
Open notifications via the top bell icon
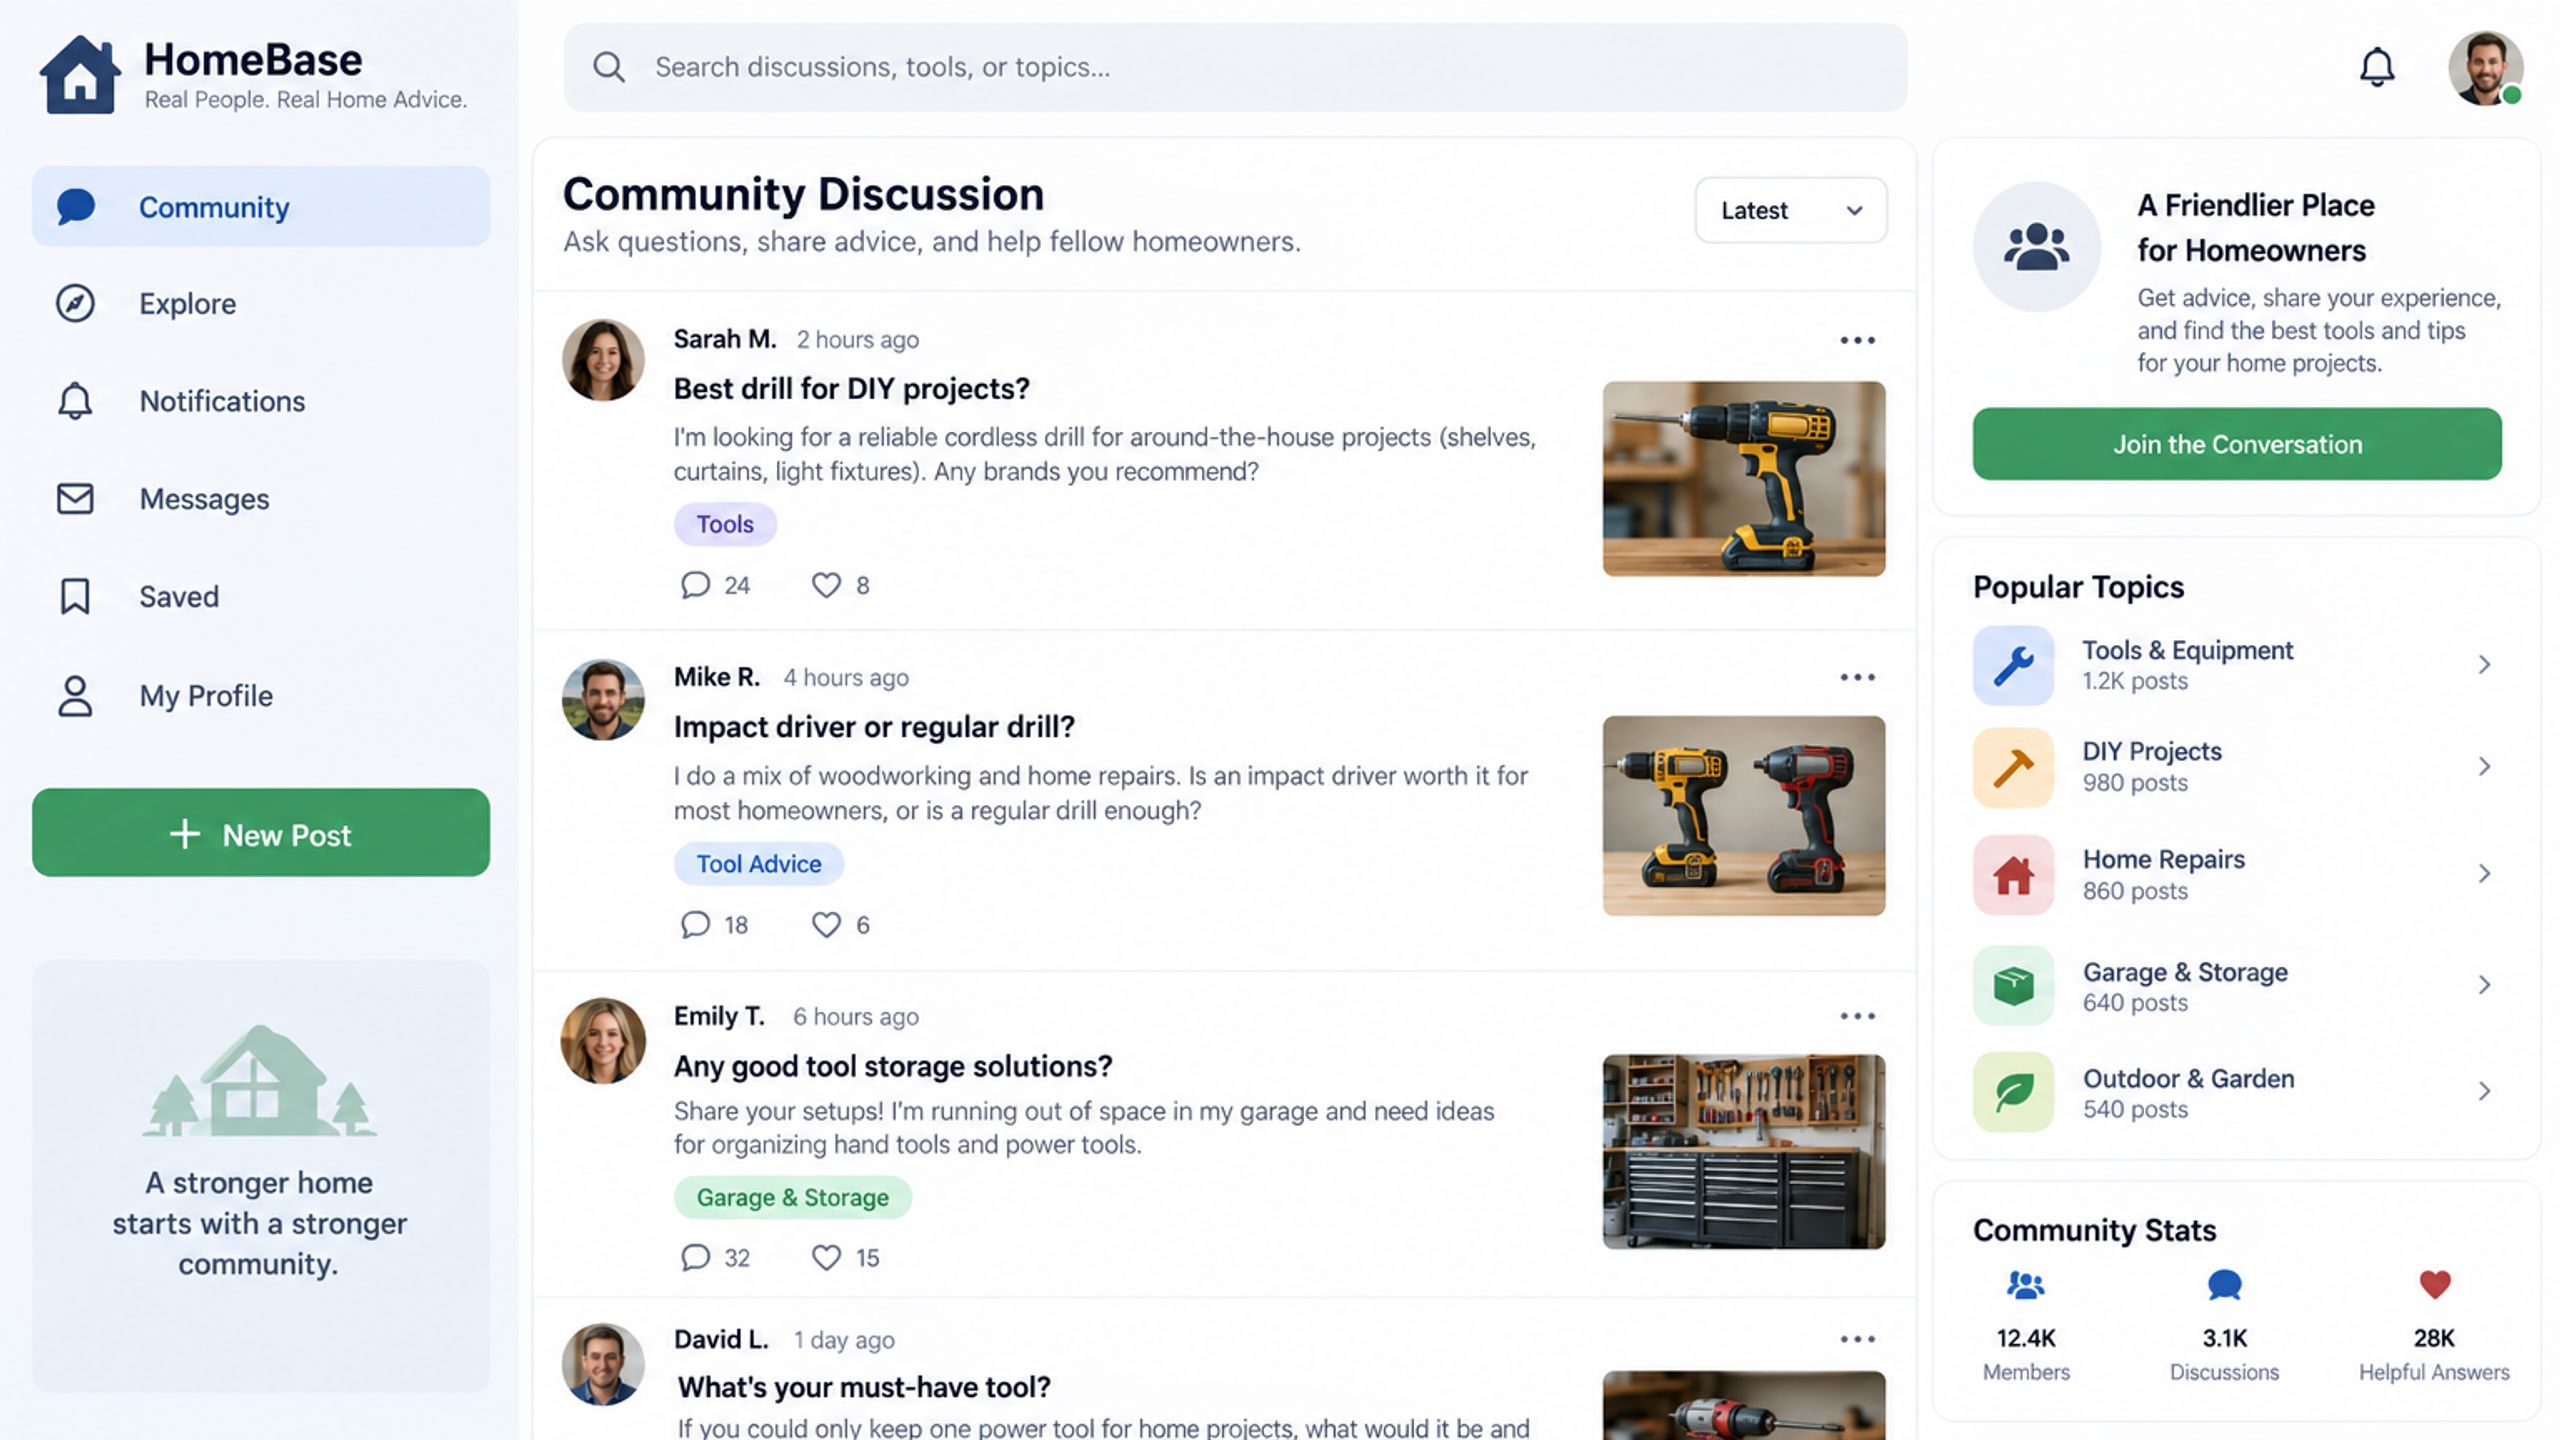click(2377, 67)
